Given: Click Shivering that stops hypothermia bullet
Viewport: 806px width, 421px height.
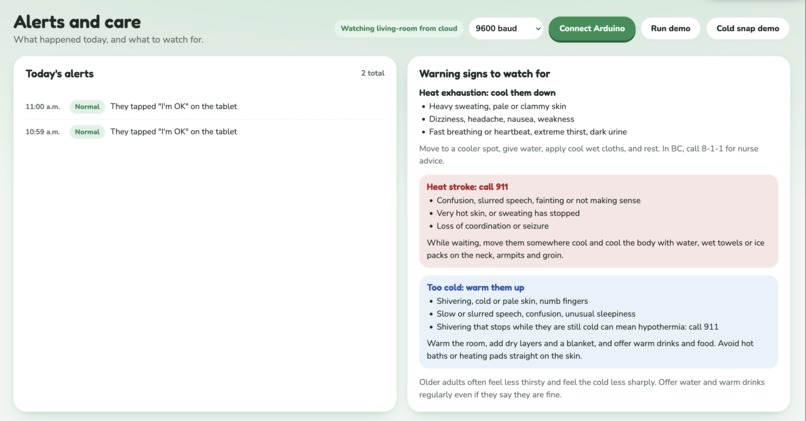Looking at the screenshot, I should pos(577,327).
